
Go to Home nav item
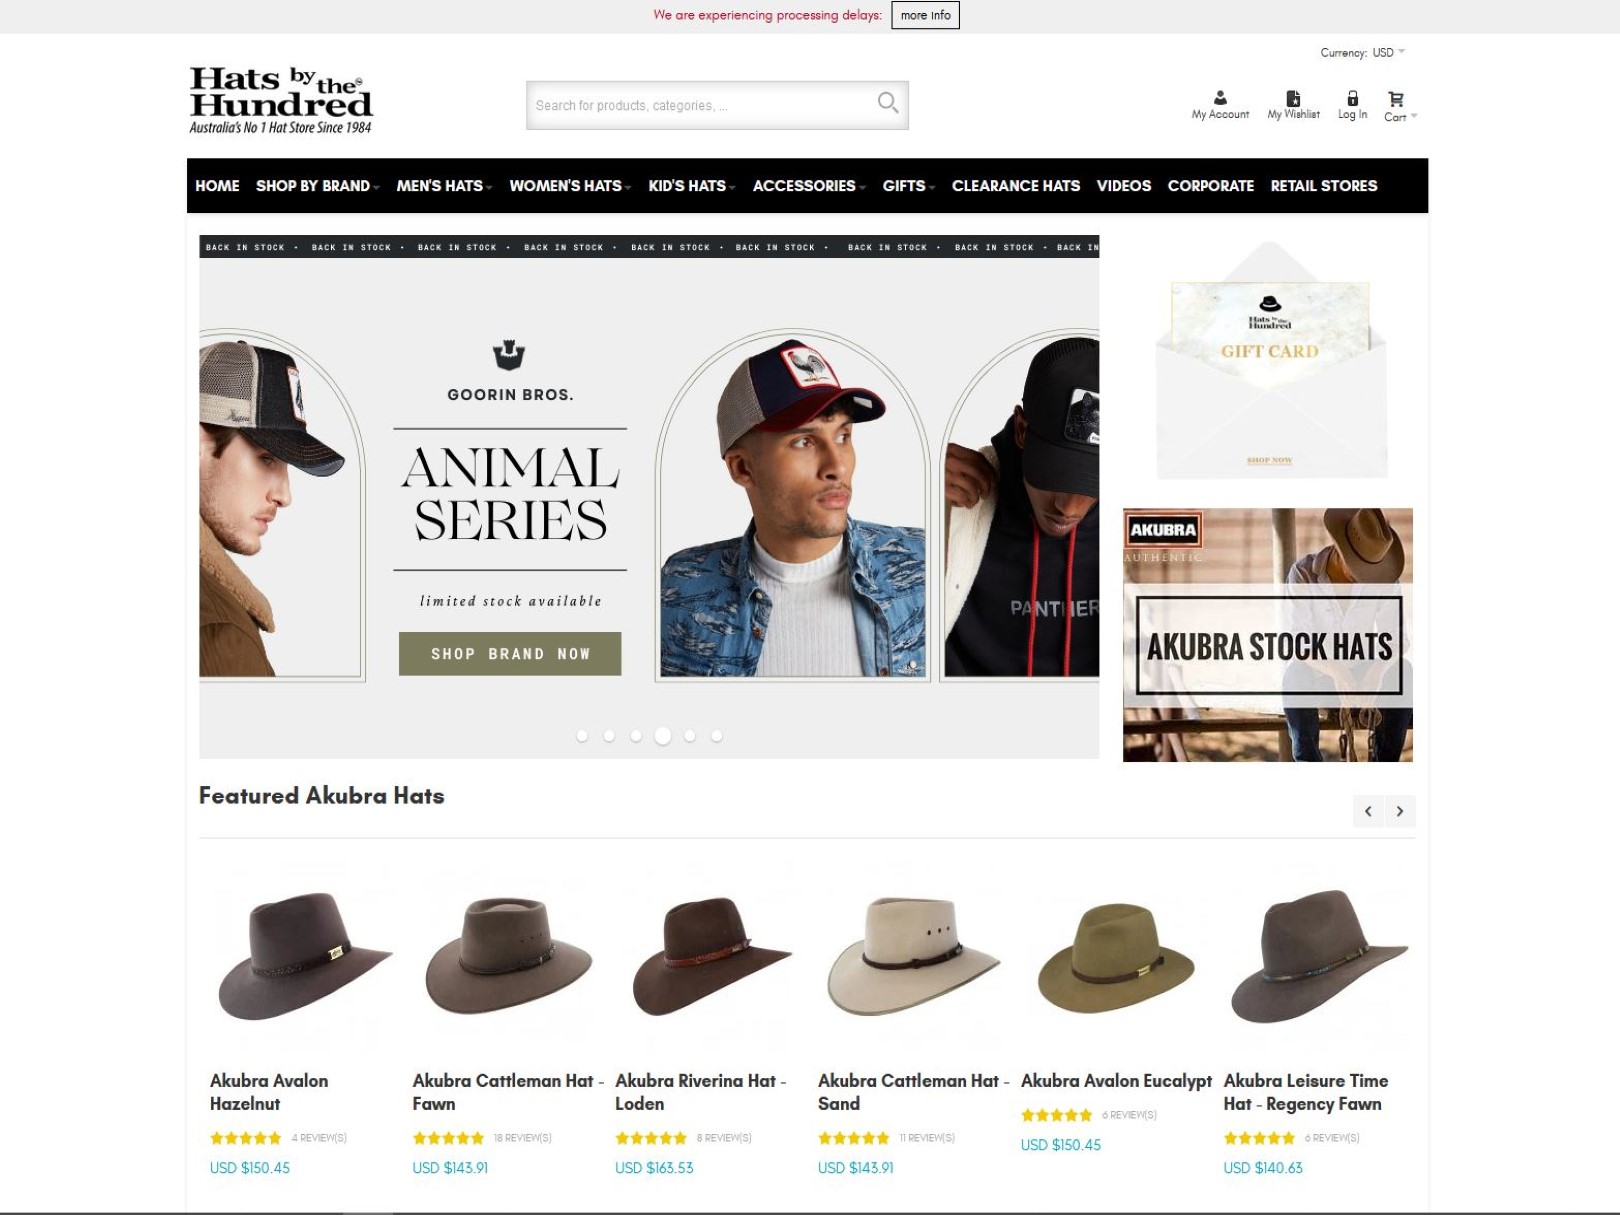click(x=217, y=186)
